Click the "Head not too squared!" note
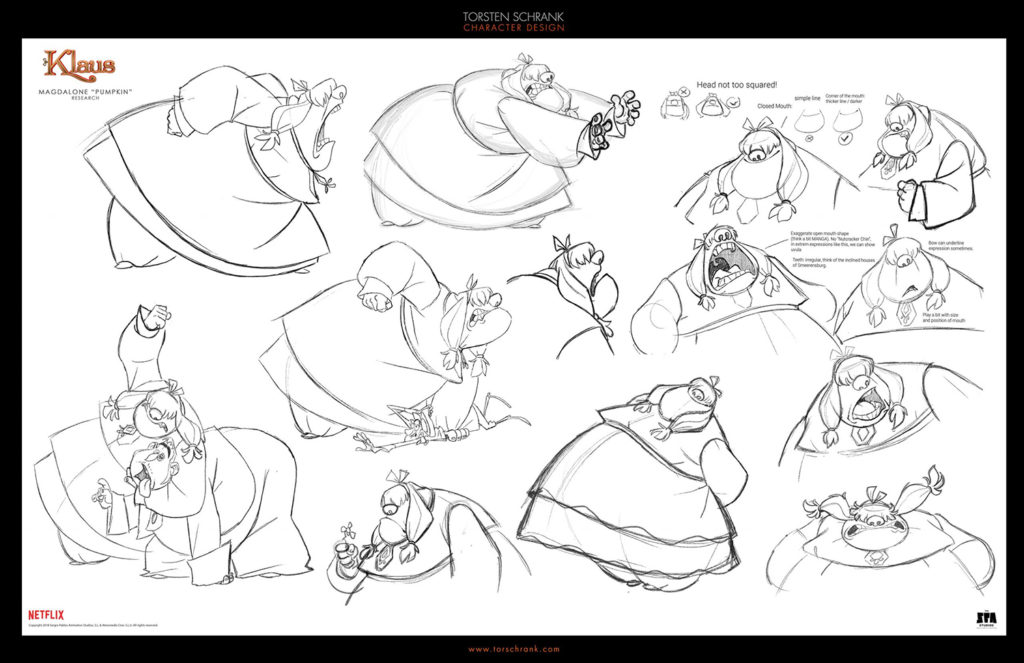The height and width of the screenshot is (663, 1024). pyautogui.click(x=737, y=85)
